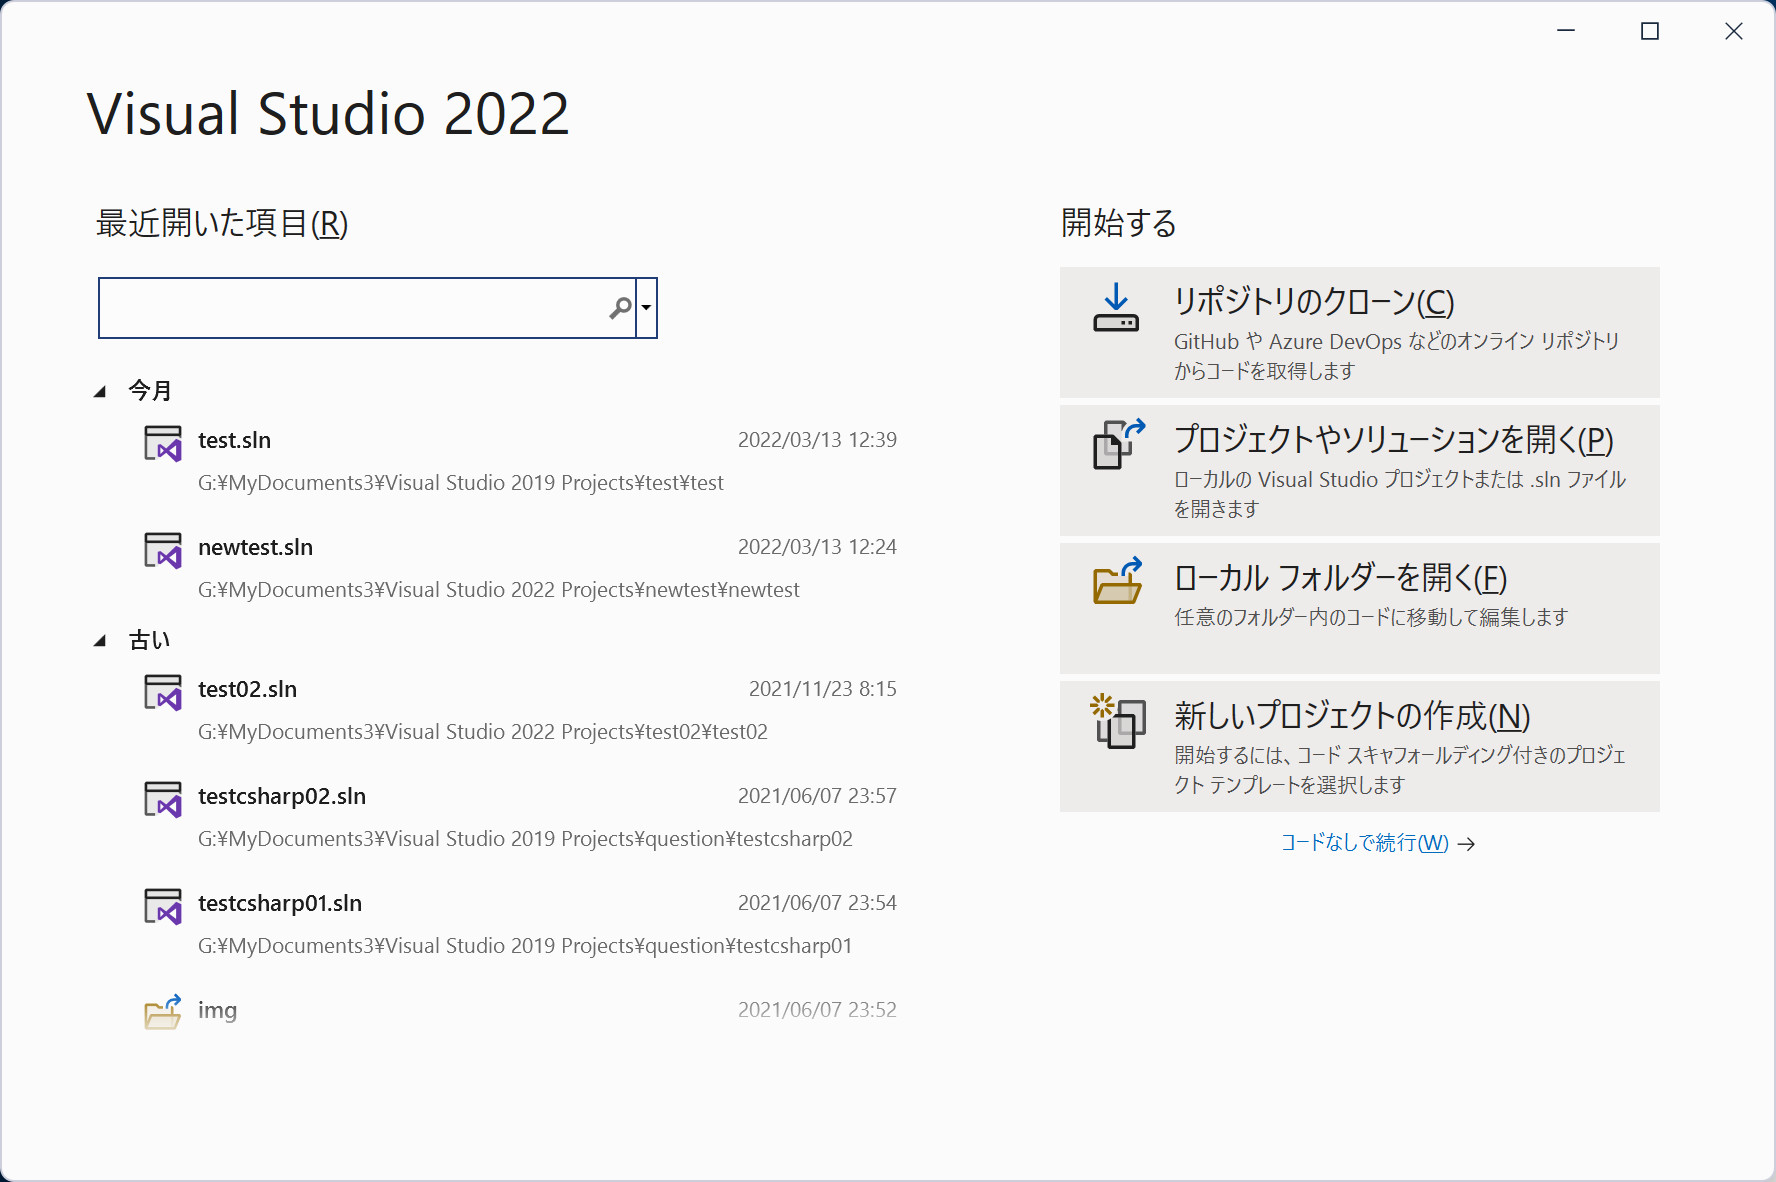This screenshot has height=1182, width=1776.
Task: Click path ending in Projects¥test¥test
Action: 461,483
